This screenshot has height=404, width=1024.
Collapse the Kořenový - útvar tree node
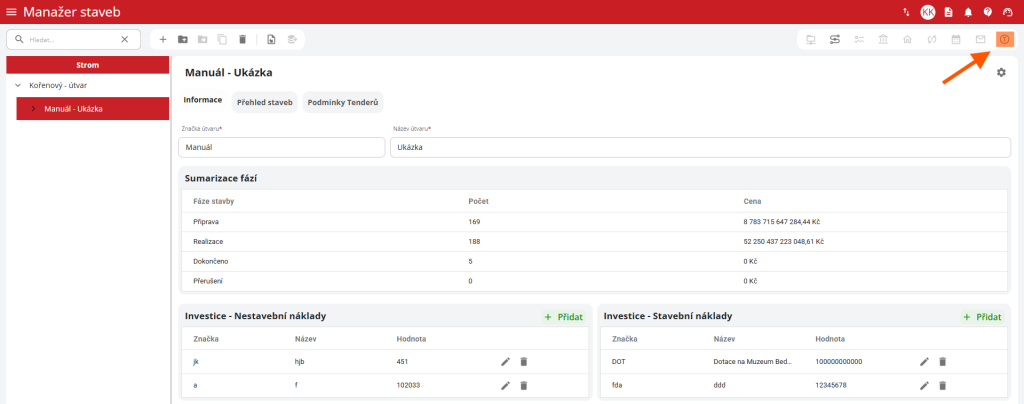(18, 85)
